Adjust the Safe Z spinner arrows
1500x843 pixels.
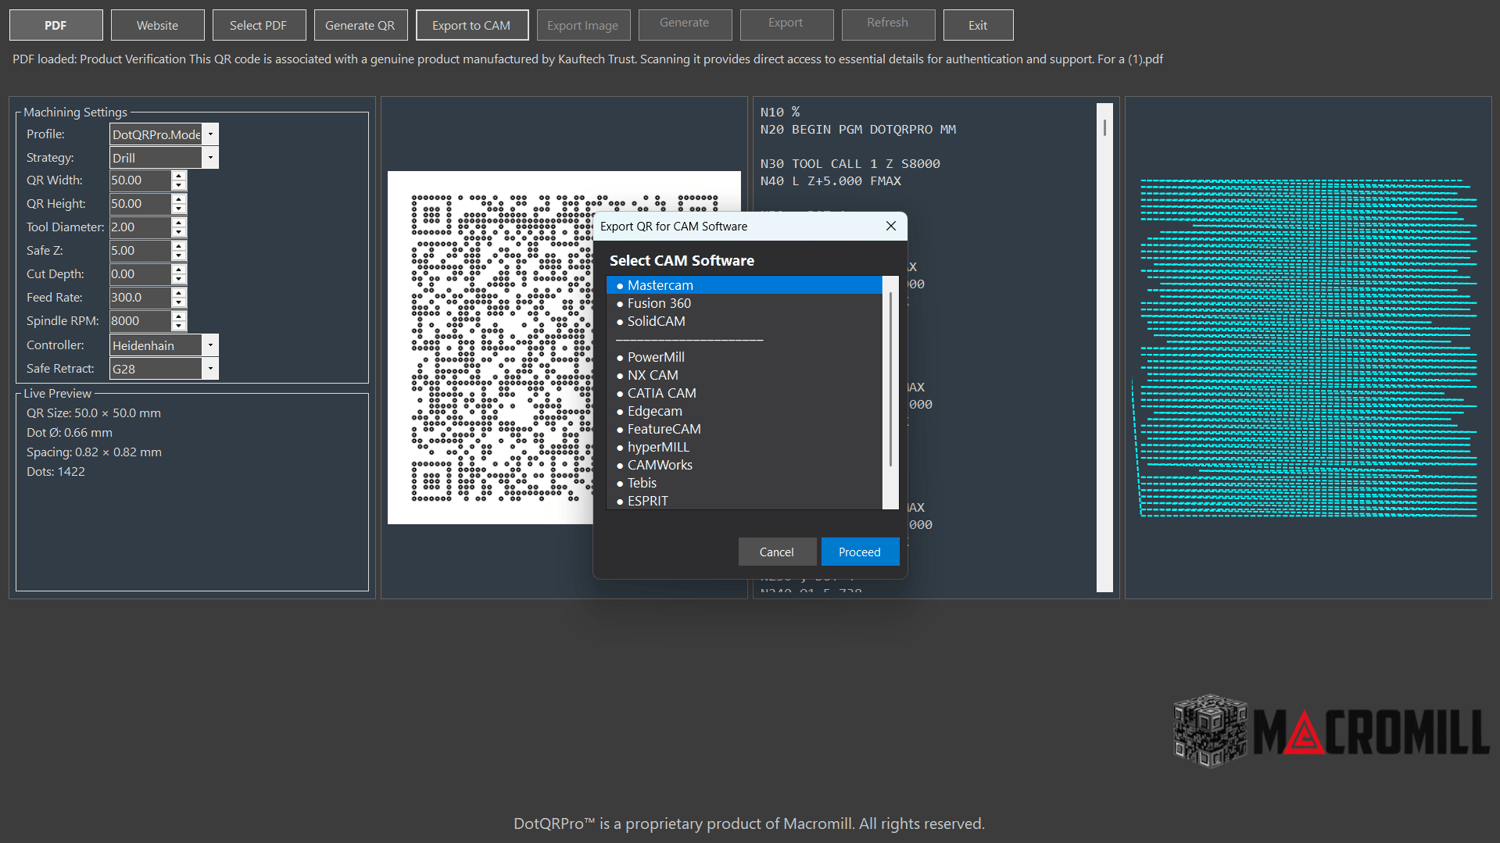(x=179, y=251)
